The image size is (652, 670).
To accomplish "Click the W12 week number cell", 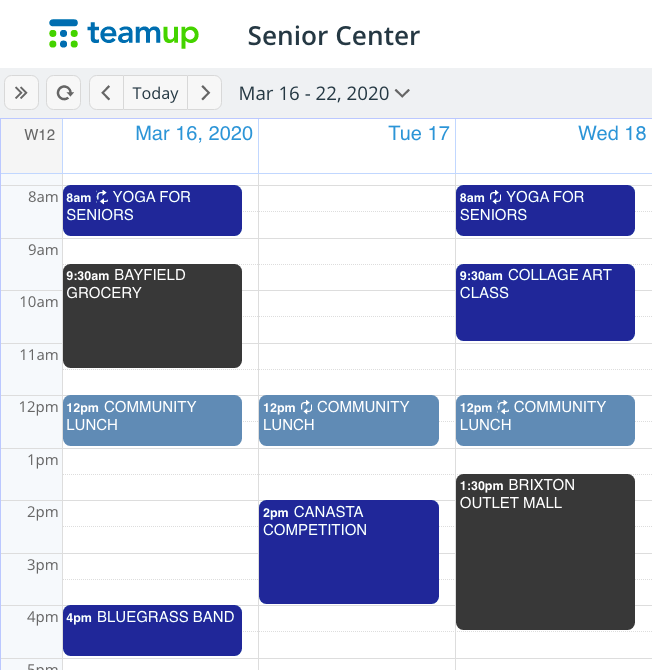I will pos(40,134).
